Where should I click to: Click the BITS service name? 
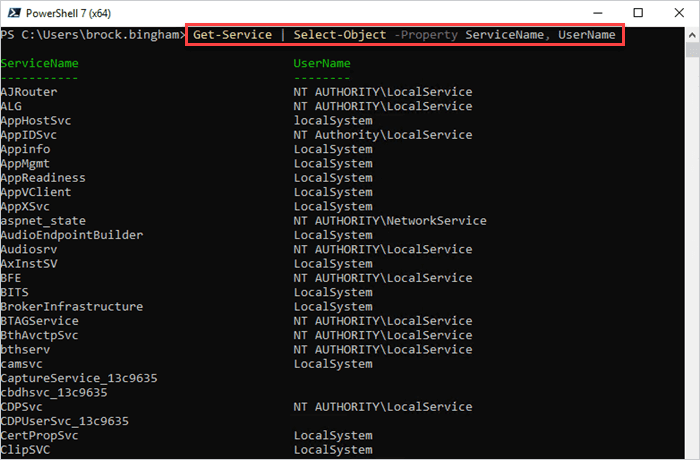pos(15,292)
